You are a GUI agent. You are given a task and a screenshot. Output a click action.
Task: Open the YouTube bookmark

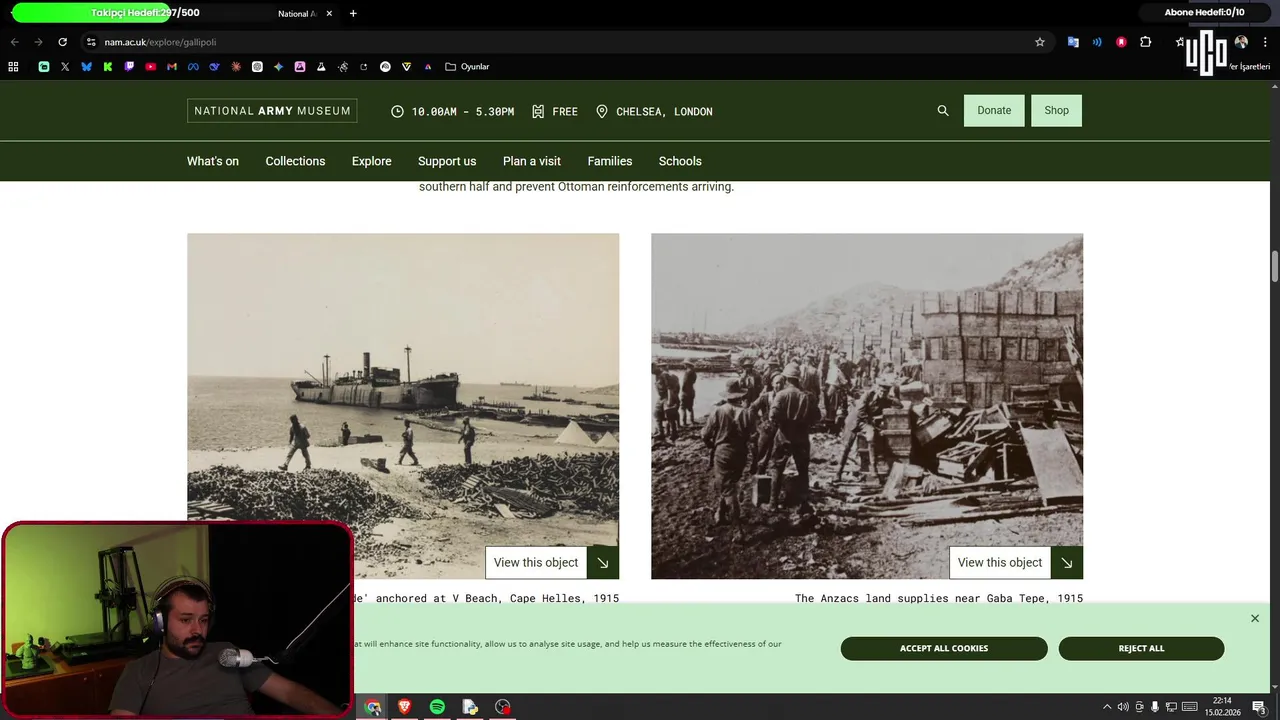pyautogui.click(x=151, y=67)
